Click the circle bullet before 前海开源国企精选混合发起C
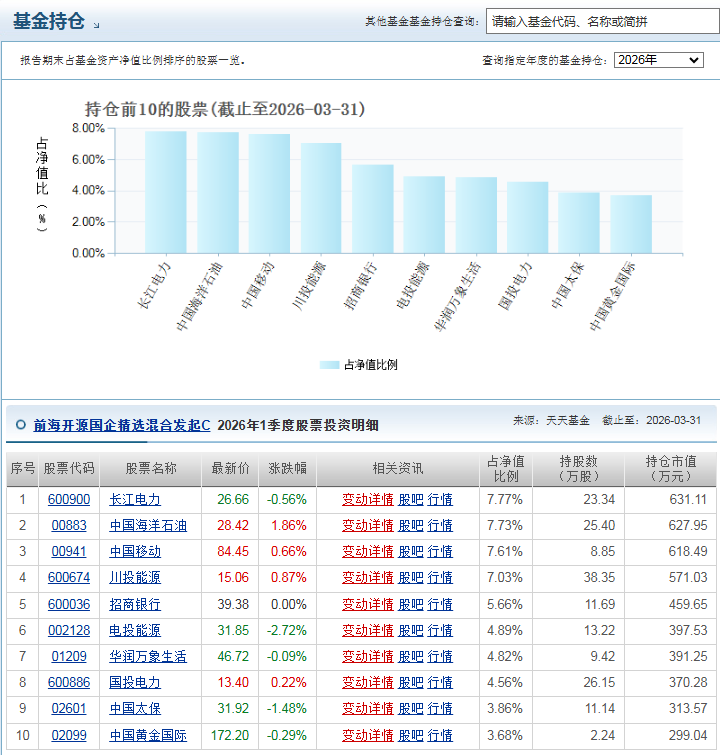The width and height of the screenshot is (720, 755). coord(21,425)
